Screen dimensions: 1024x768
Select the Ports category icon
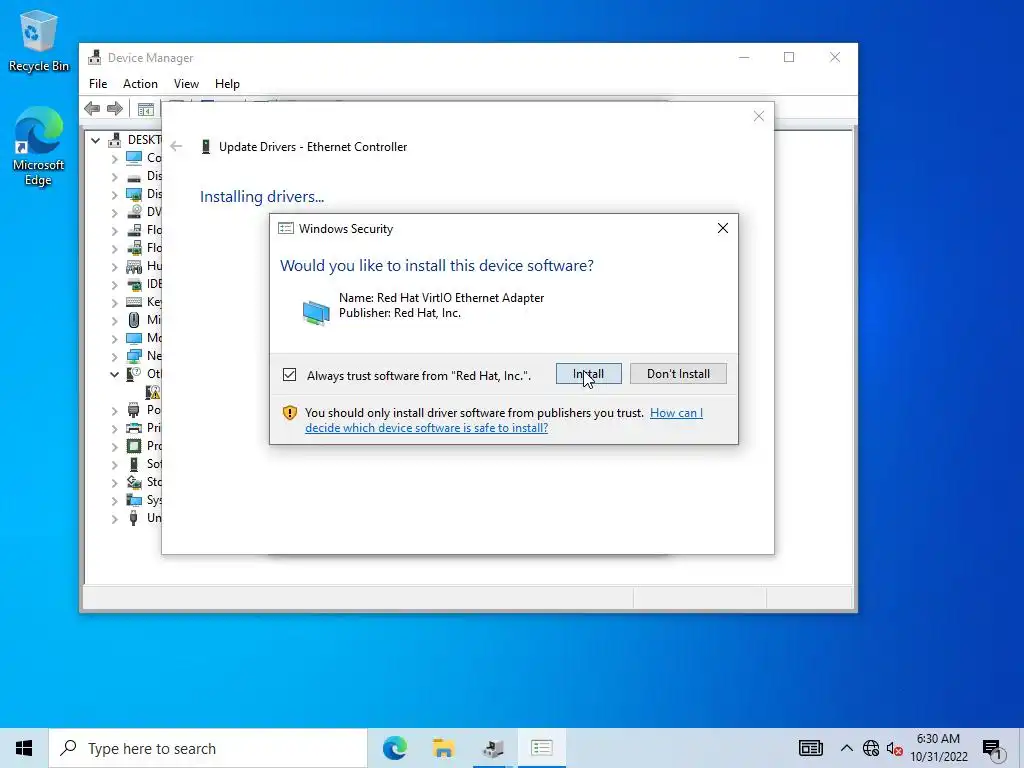coord(134,410)
